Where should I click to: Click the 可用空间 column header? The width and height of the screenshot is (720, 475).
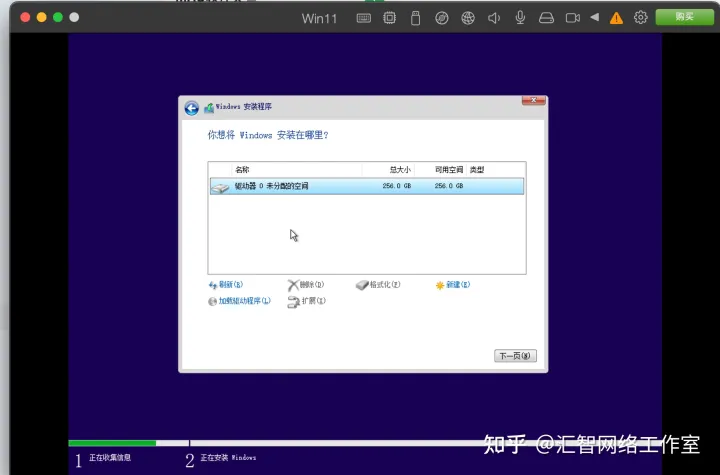(449, 170)
